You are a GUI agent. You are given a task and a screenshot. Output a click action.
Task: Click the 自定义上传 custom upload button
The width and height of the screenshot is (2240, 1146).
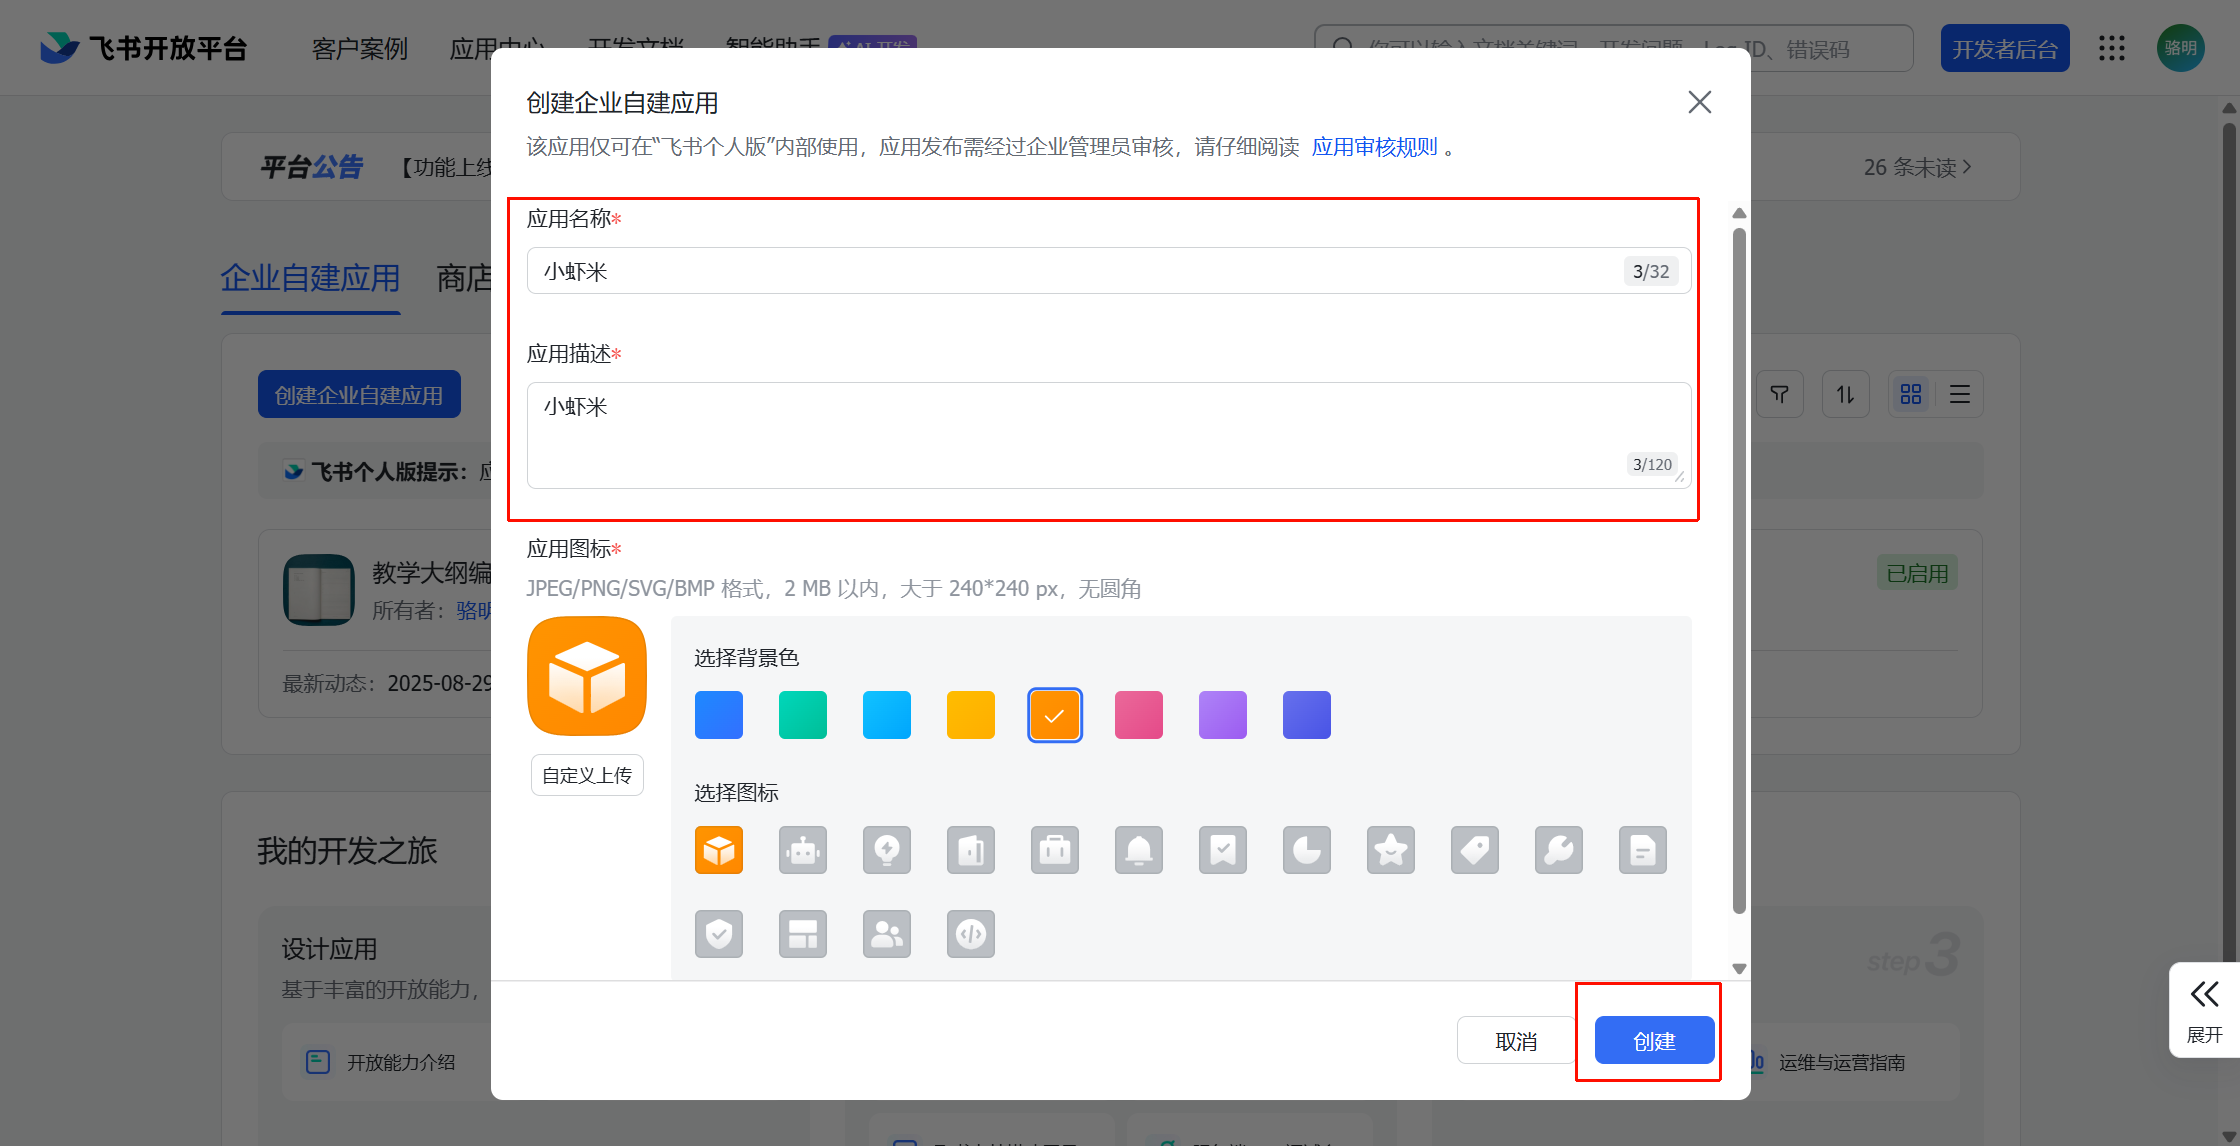[587, 775]
